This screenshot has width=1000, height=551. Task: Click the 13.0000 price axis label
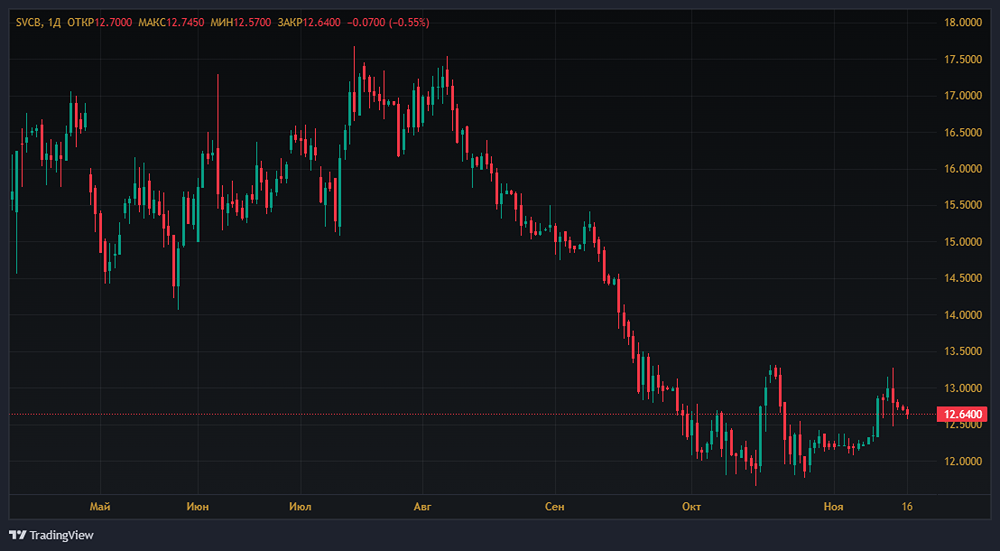click(x=962, y=388)
